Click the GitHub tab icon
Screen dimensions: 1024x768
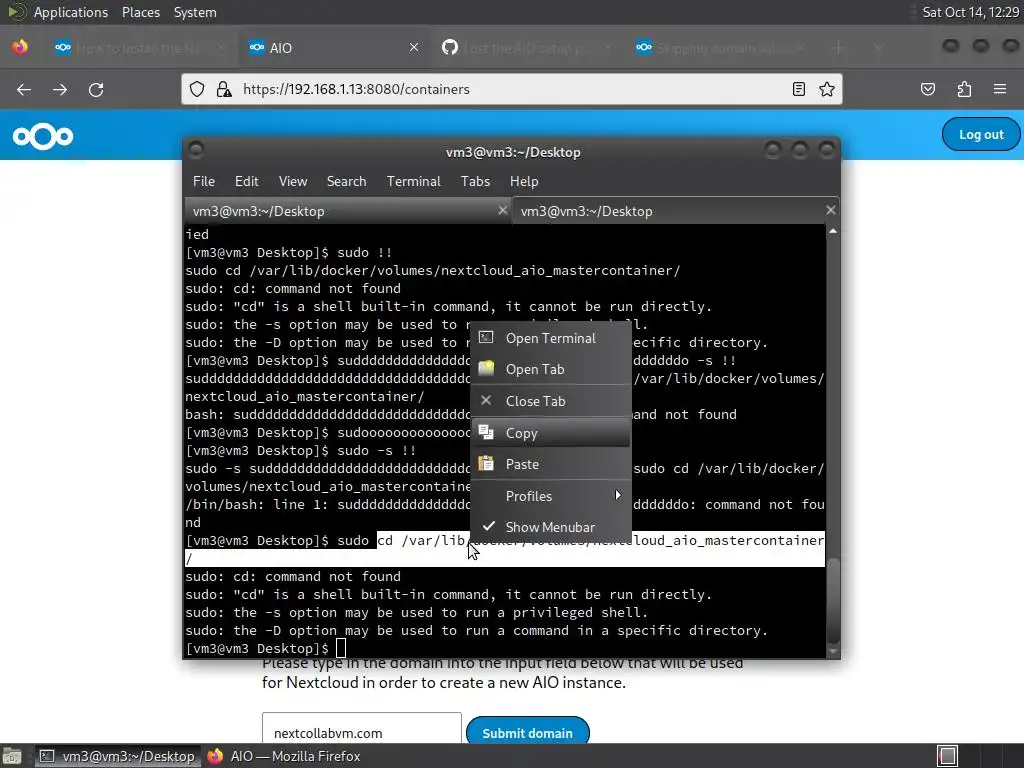click(450, 47)
